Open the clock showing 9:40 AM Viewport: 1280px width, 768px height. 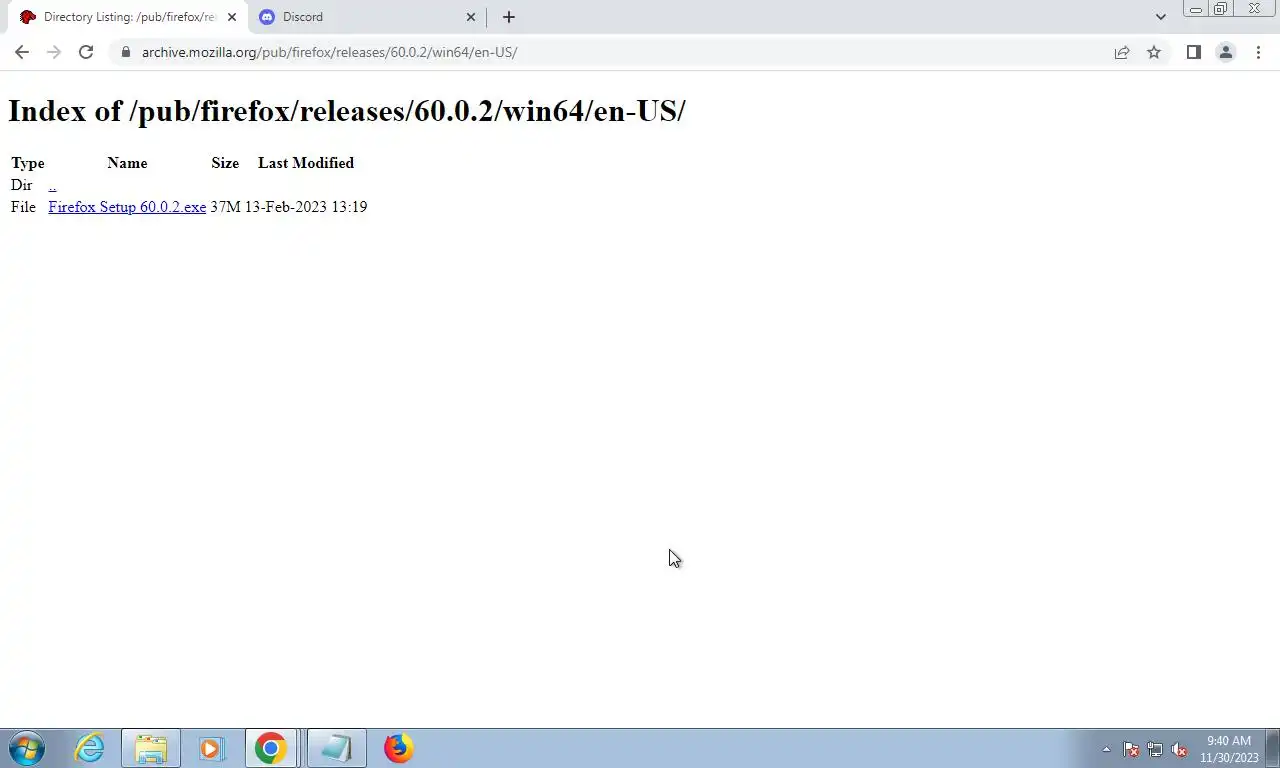point(1229,749)
